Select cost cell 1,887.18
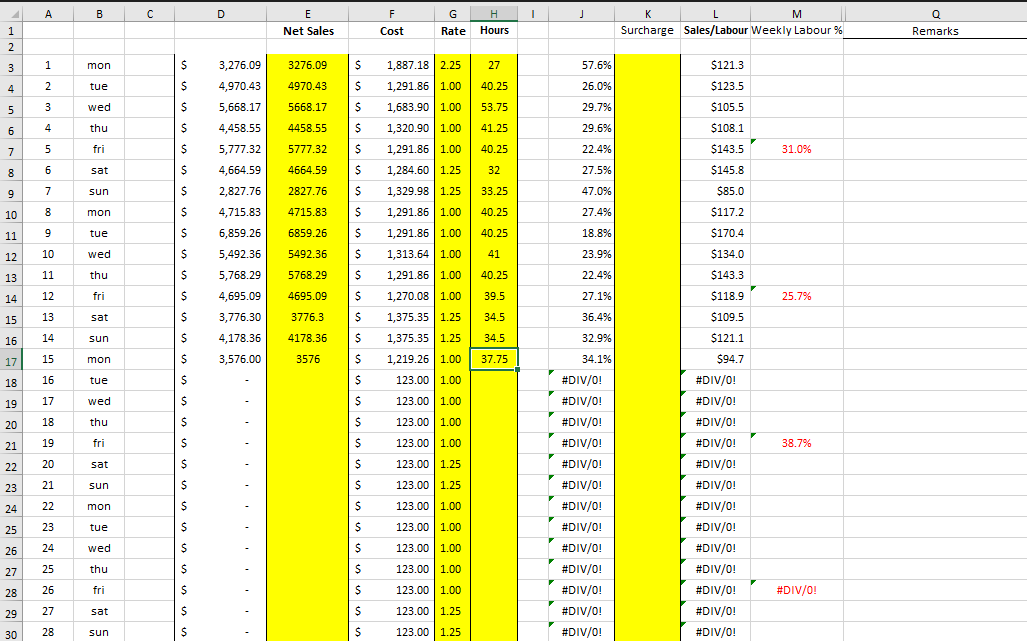 pos(392,65)
